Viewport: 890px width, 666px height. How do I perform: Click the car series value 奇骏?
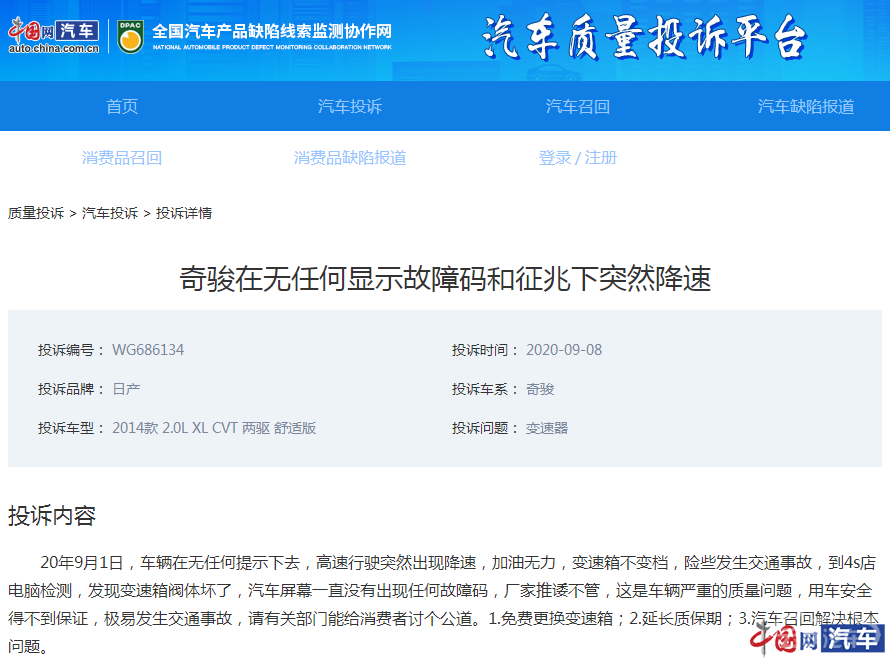coord(540,389)
